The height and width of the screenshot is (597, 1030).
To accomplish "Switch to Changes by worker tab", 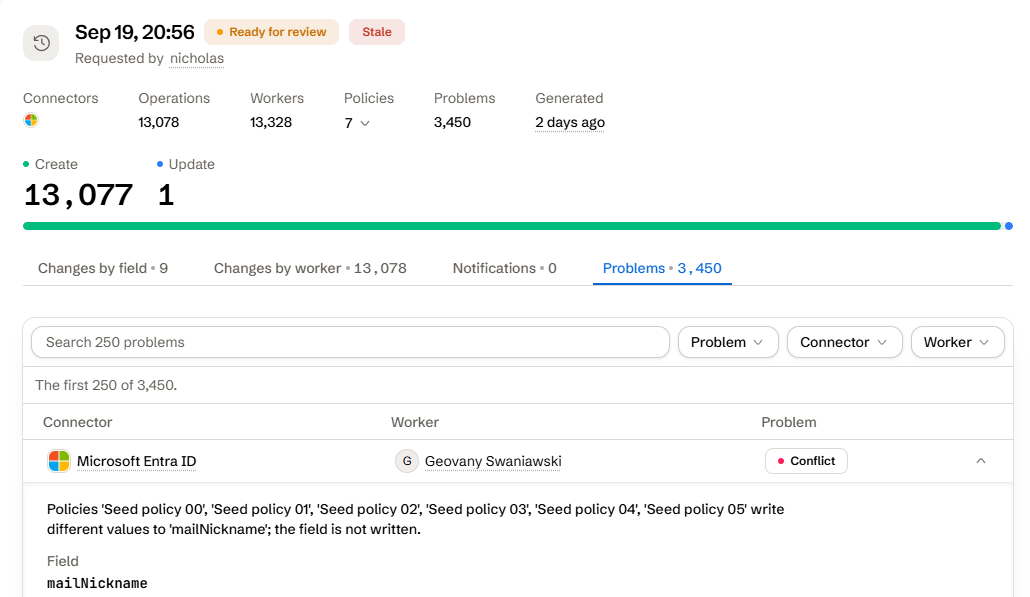I will [x=310, y=268].
